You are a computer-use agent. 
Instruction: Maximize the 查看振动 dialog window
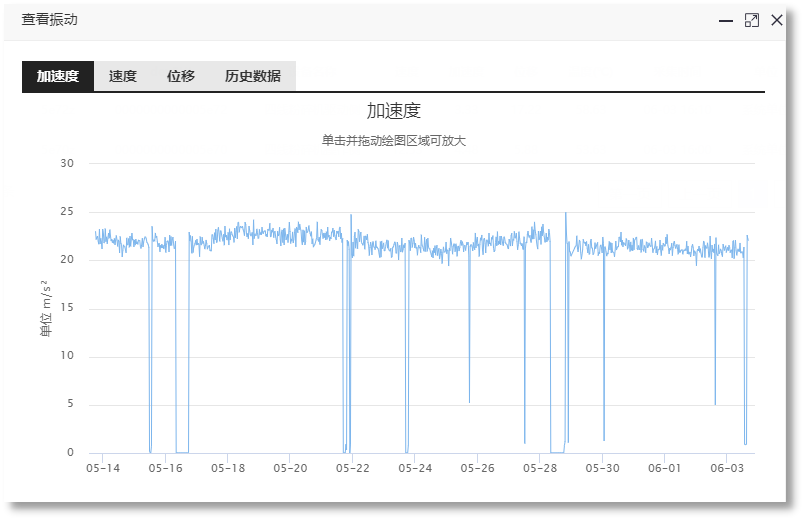[x=752, y=20]
